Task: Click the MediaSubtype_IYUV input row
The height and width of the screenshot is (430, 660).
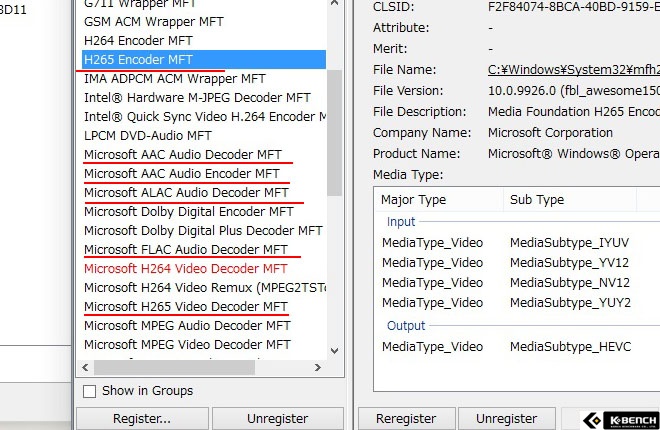Action: pos(517,243)
